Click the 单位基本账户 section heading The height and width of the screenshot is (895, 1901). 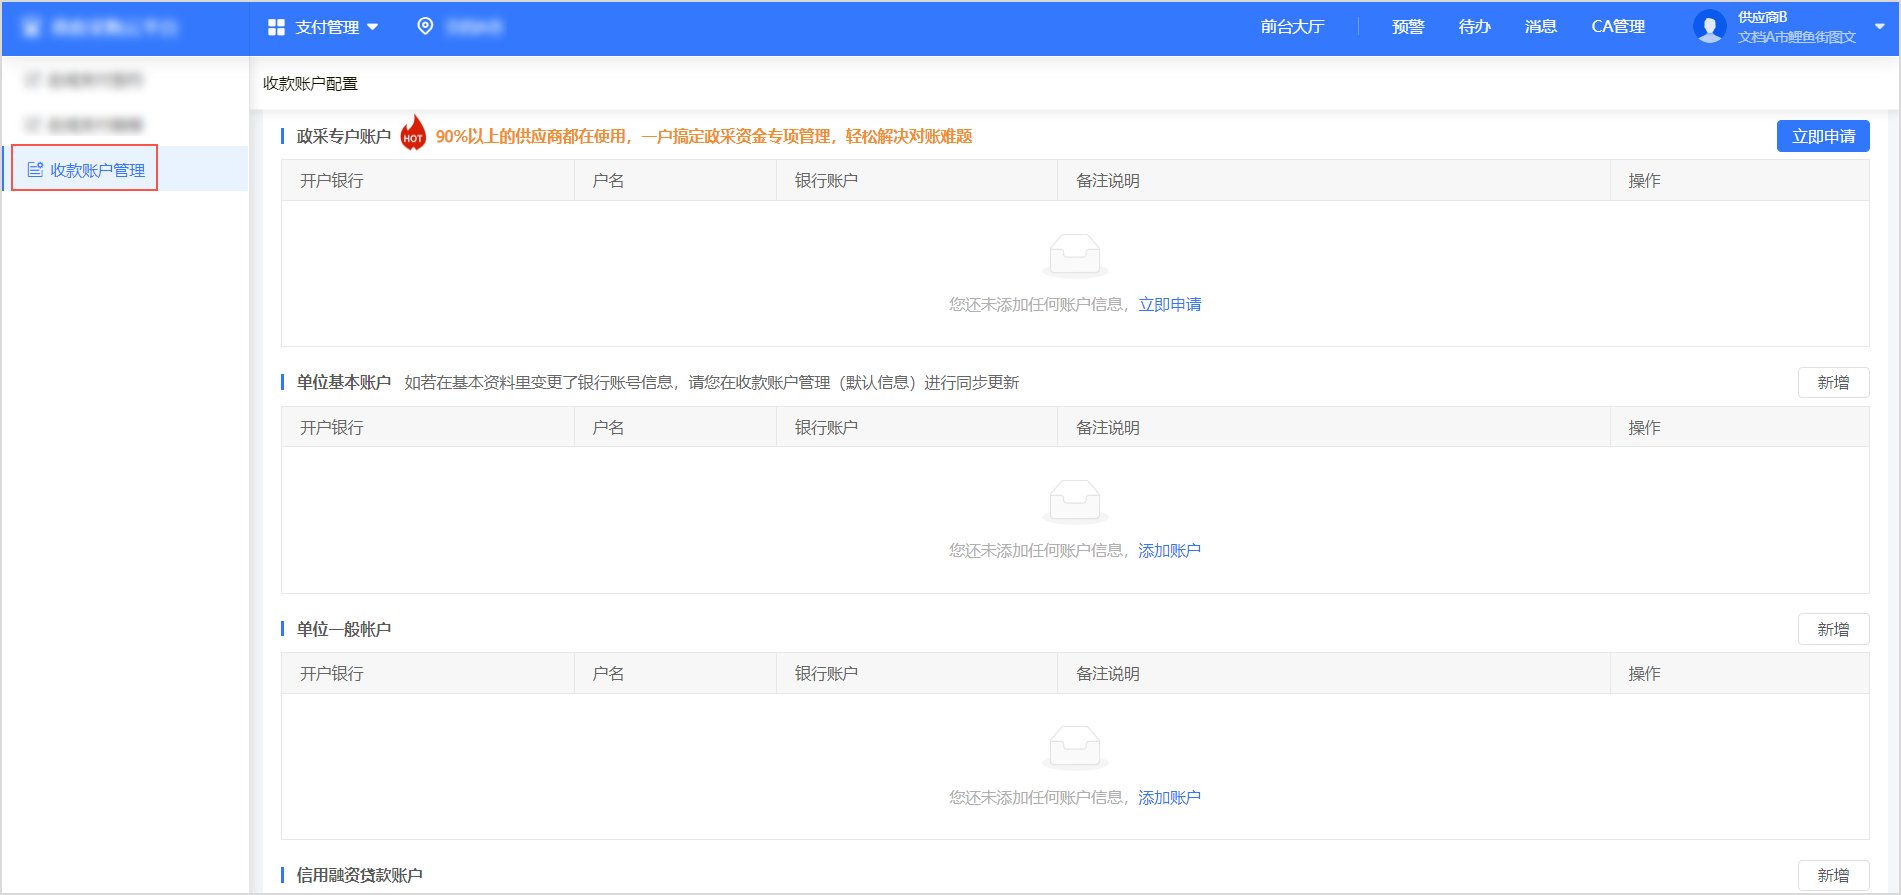[x=344, y=382]
